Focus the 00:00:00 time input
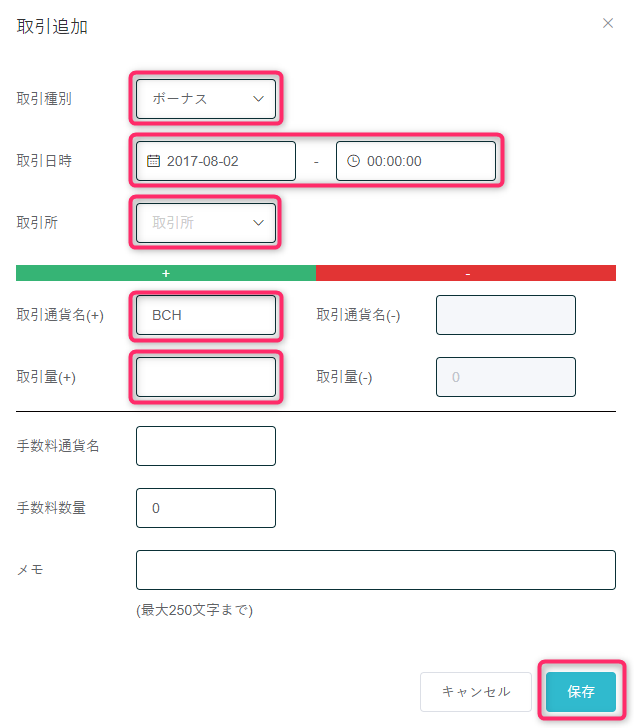 (416, 161)
